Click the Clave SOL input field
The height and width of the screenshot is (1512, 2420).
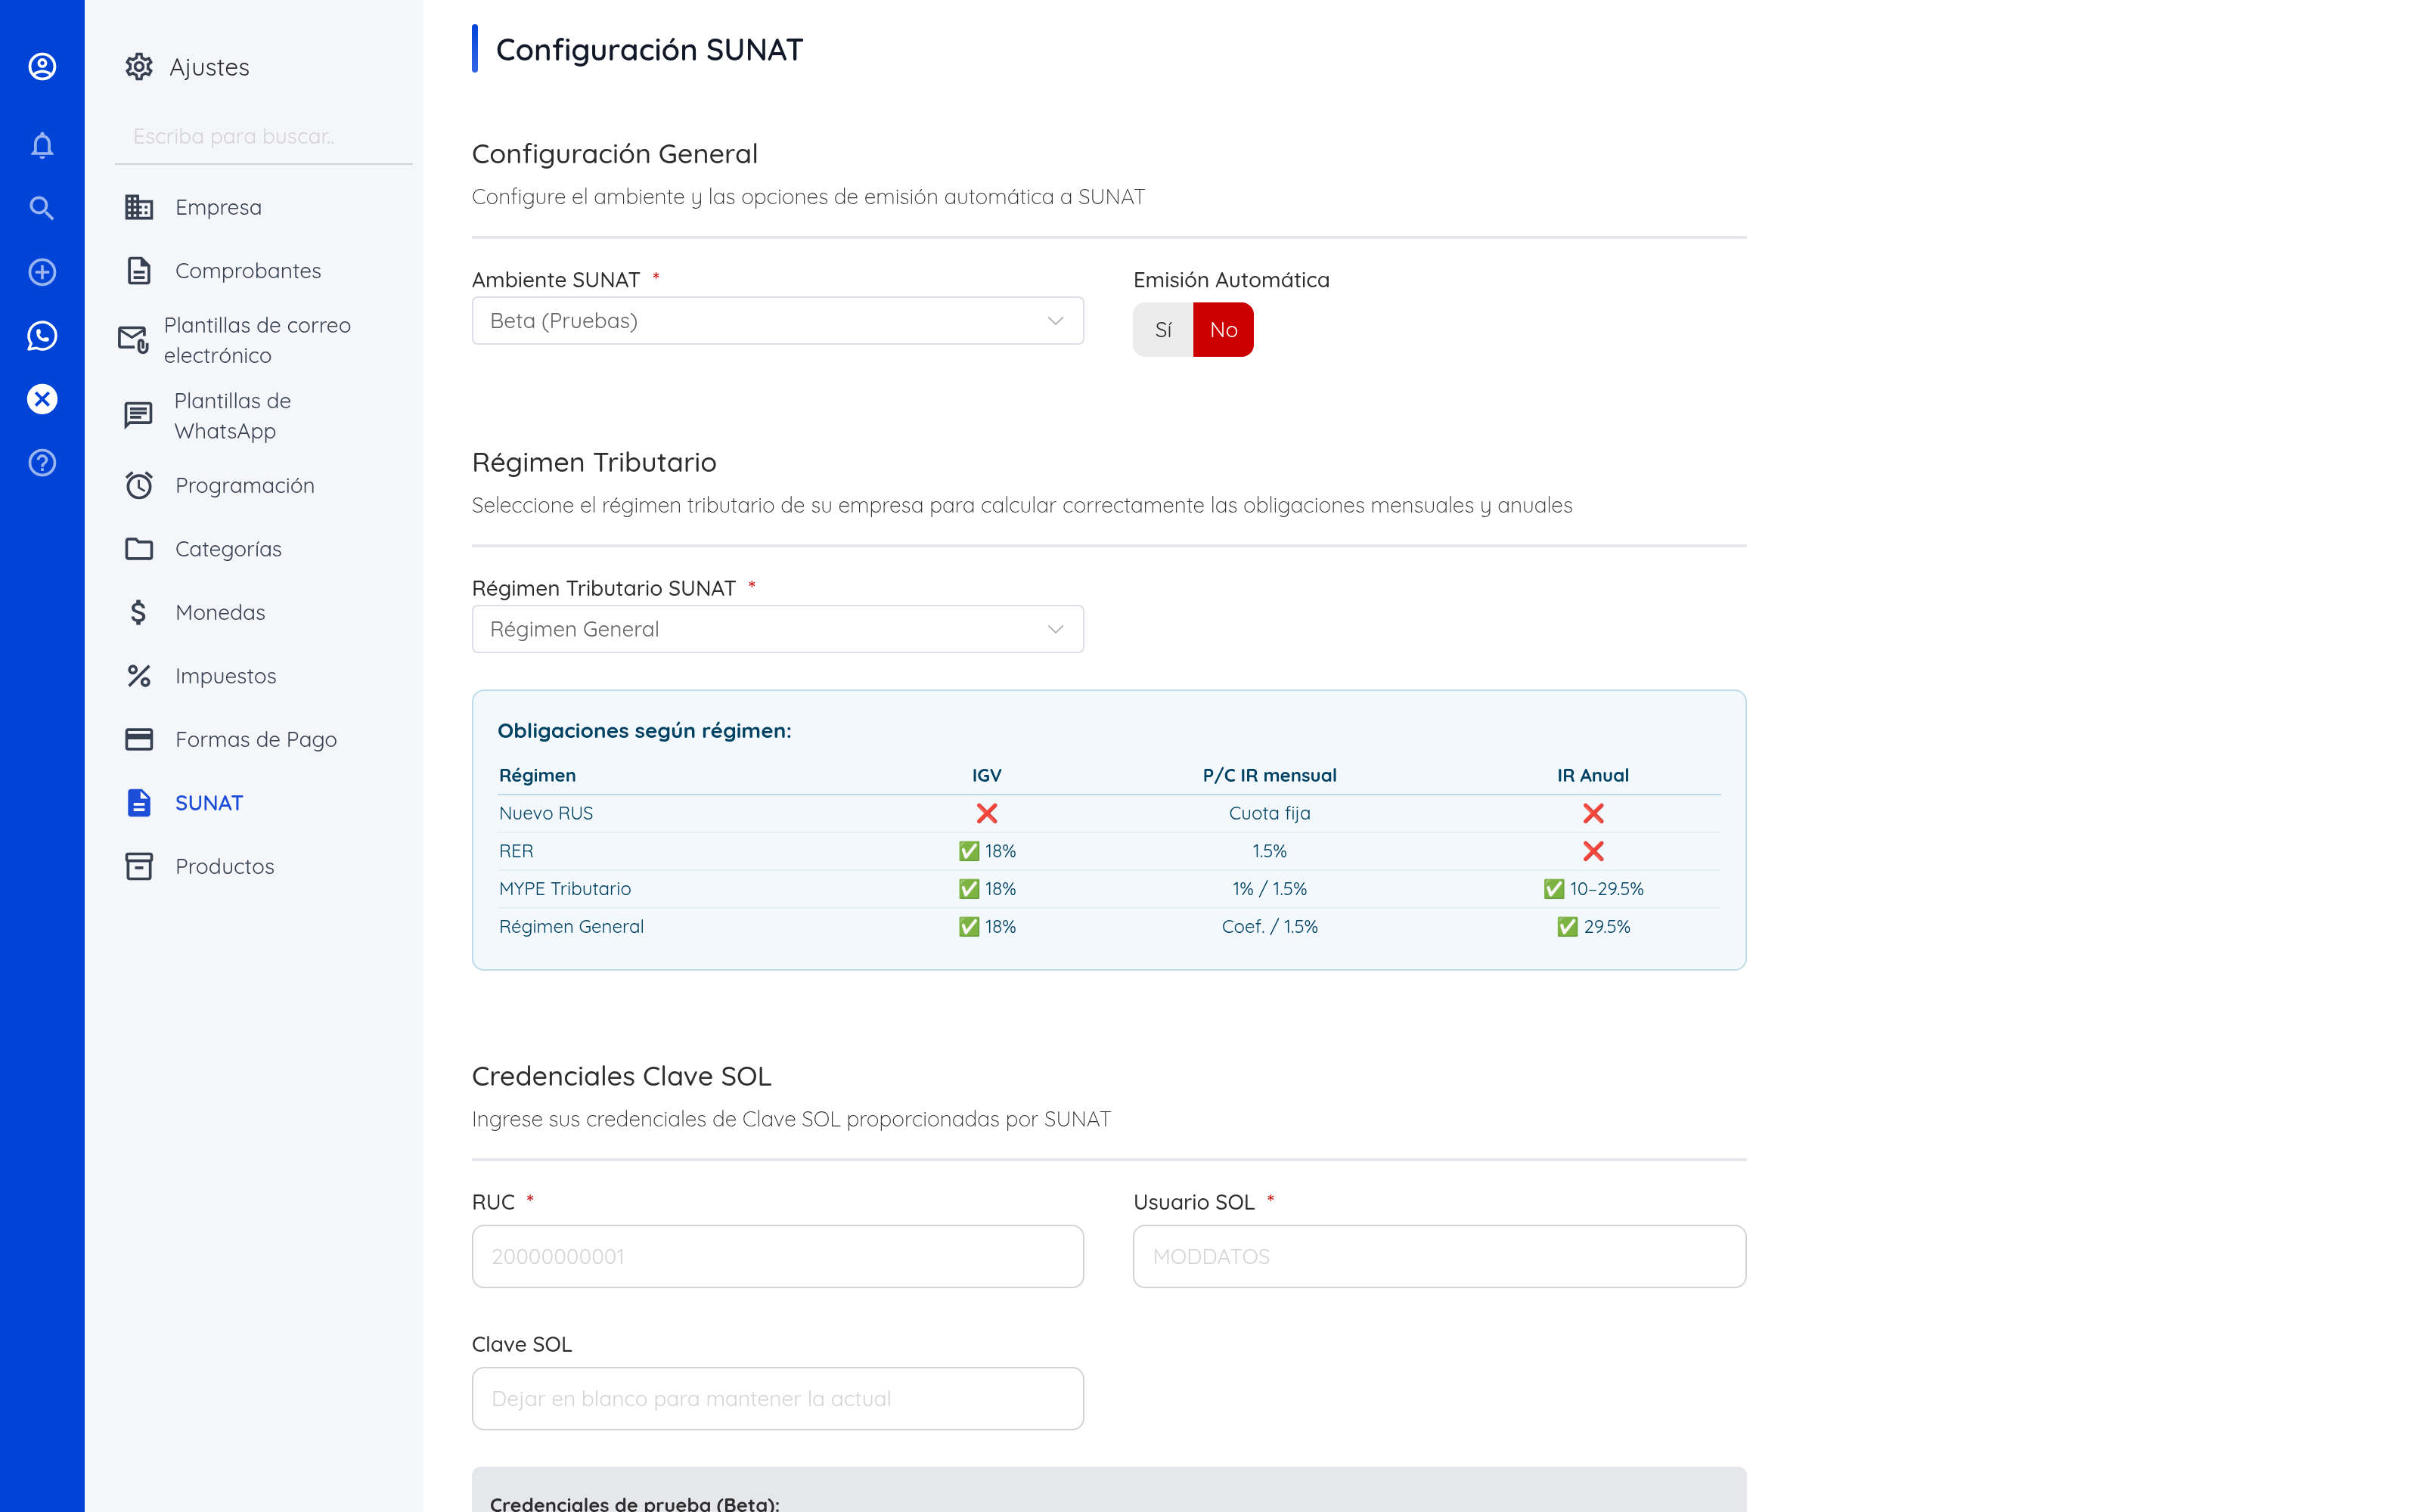[778, 1398]
